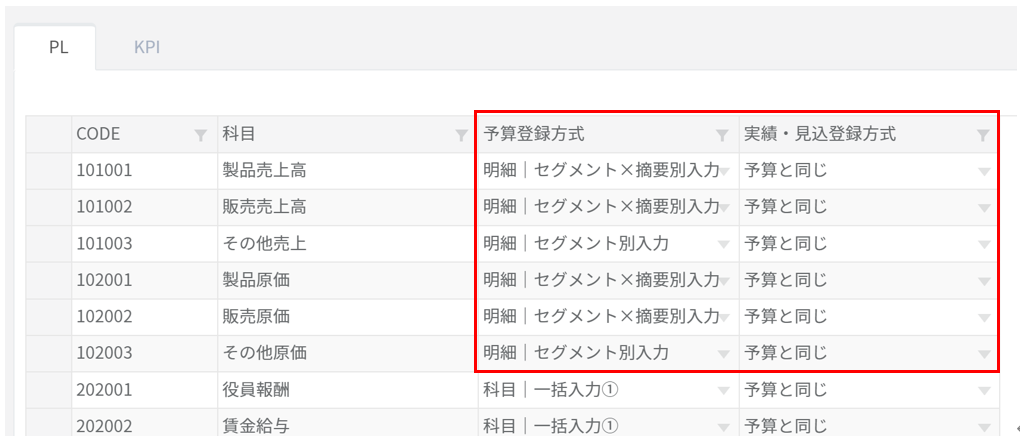Click the CODE cell 202002
1020x440 pixels.
[104, 427]
